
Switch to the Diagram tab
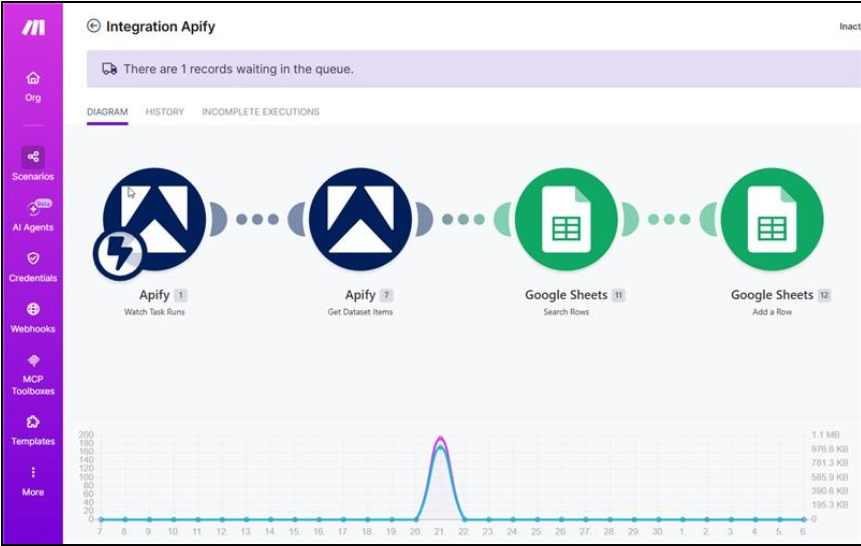[107, 112]
